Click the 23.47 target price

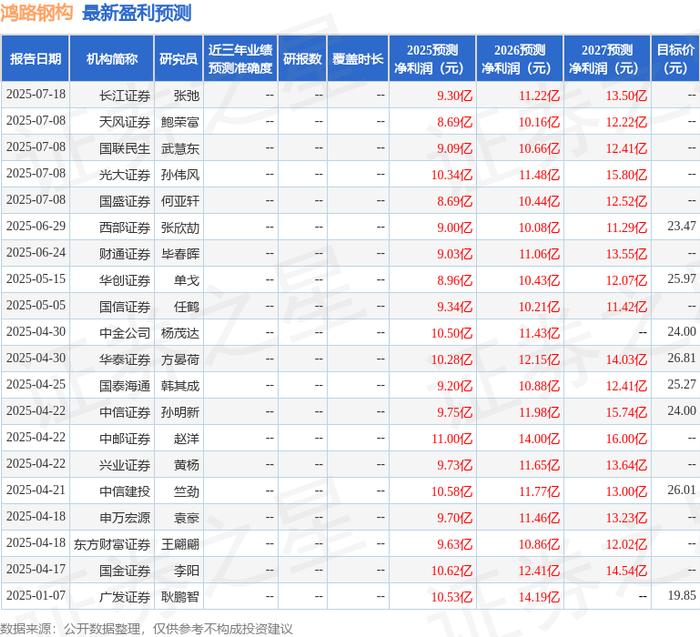pyautogui.click(x=682, y=226)
